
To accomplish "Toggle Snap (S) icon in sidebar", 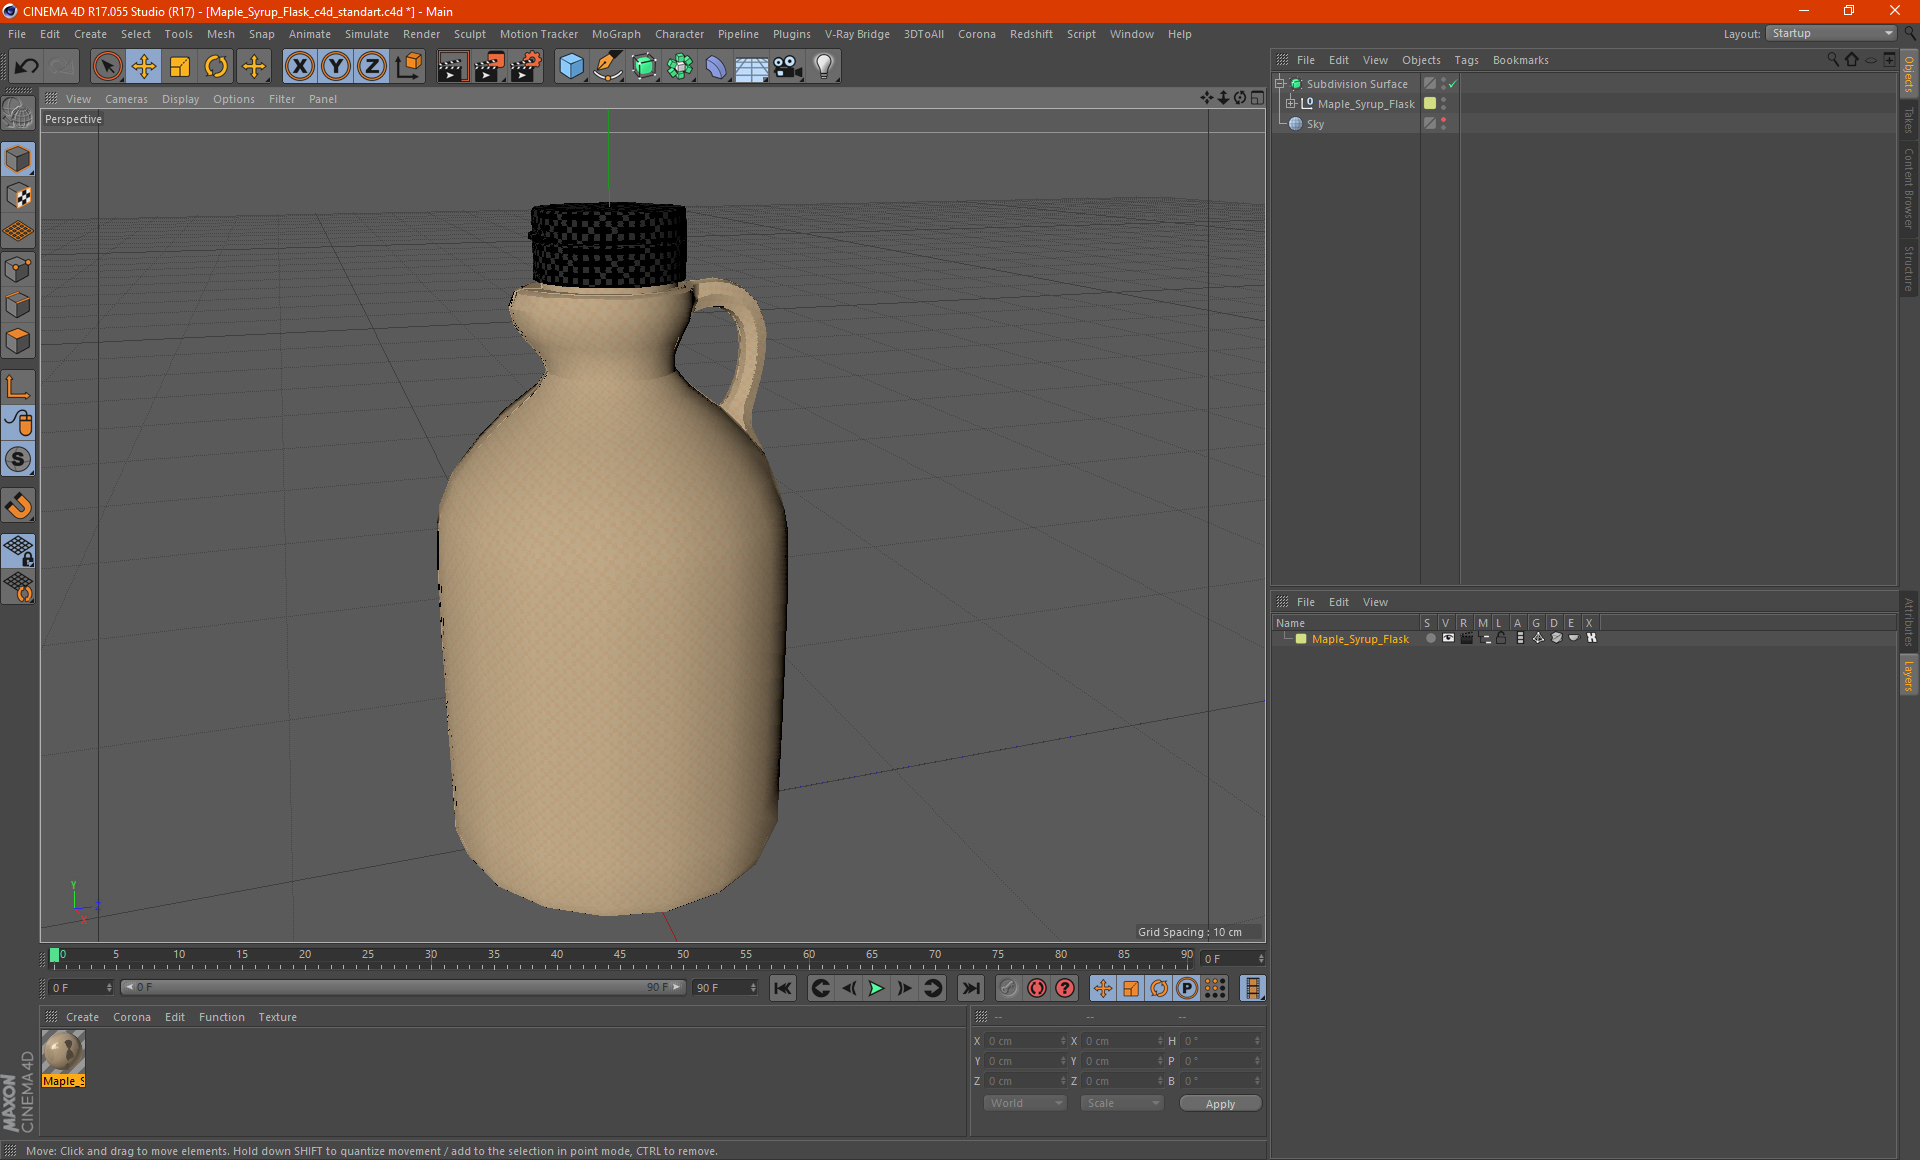I will (x=18, y=459).
